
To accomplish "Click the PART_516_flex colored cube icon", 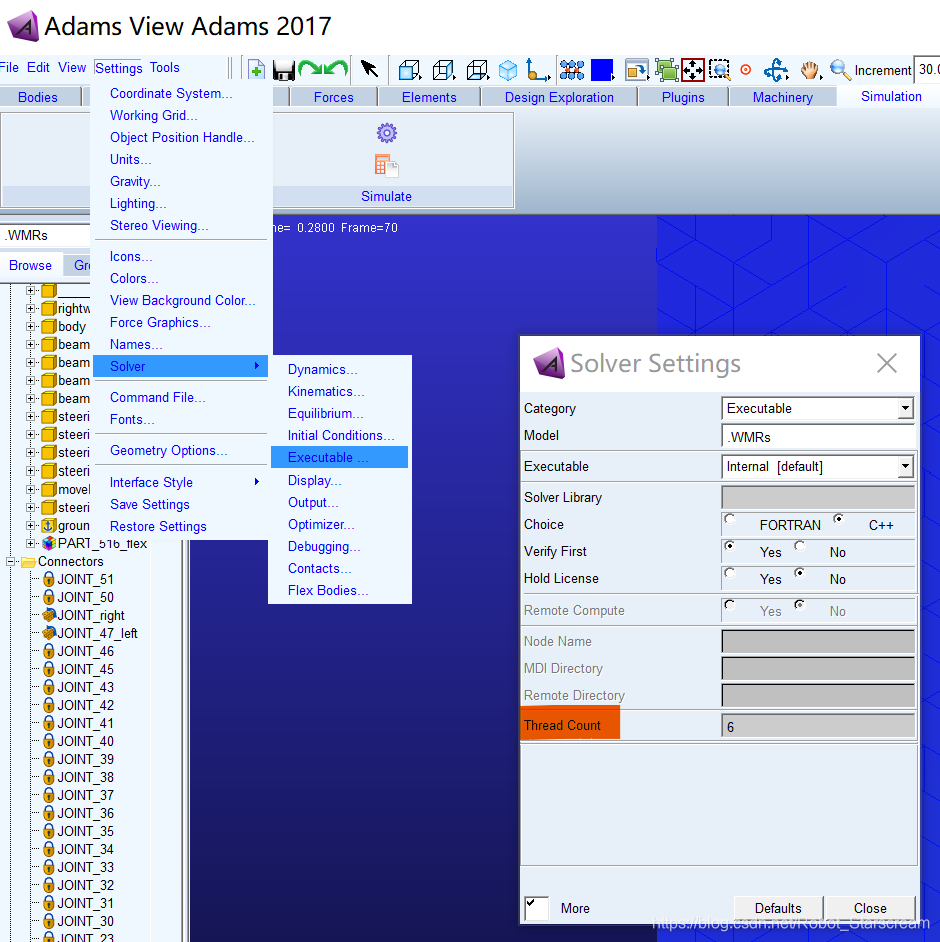I will click(x=49, y=544).
